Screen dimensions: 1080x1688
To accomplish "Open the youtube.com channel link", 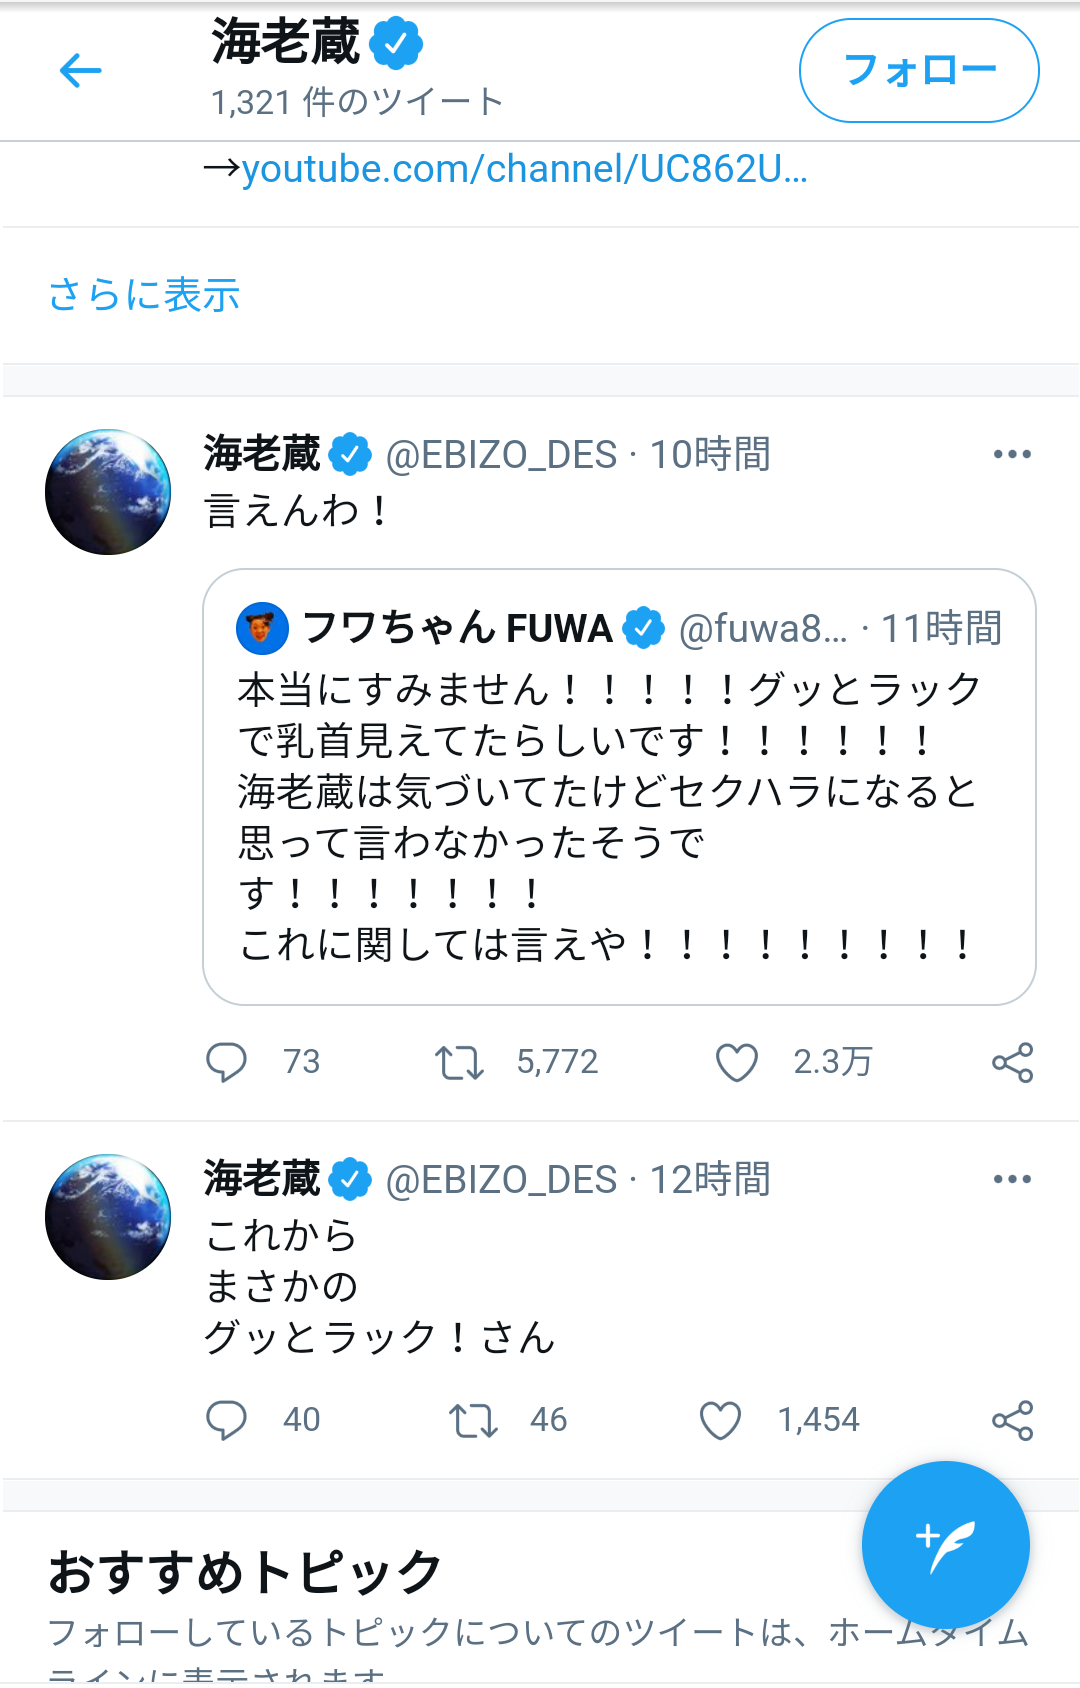I will point(523,169).
